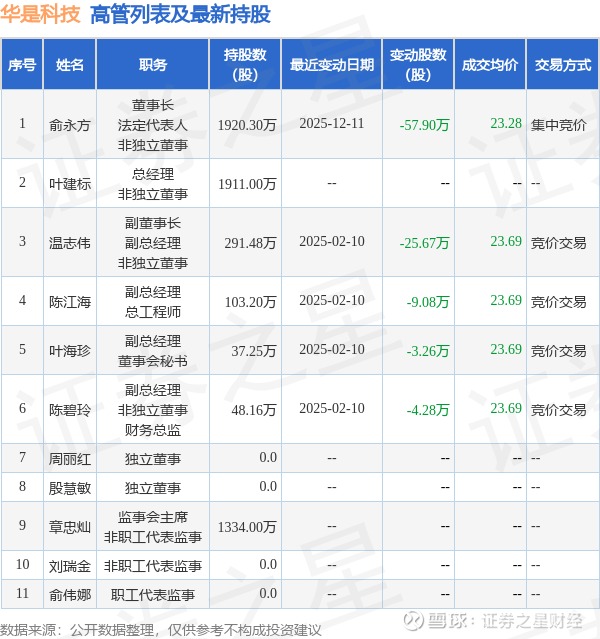
Task: Select the name 陈碧玲
Action: click(70, 410)
